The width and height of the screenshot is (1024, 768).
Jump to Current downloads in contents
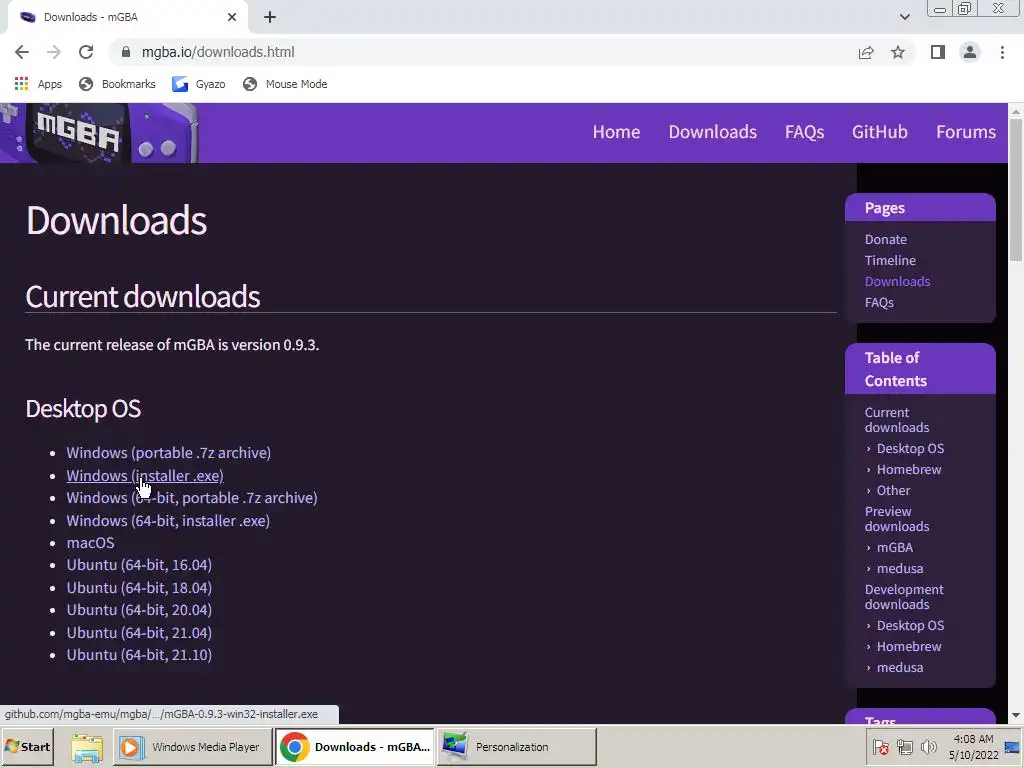[x=897, y=420]
